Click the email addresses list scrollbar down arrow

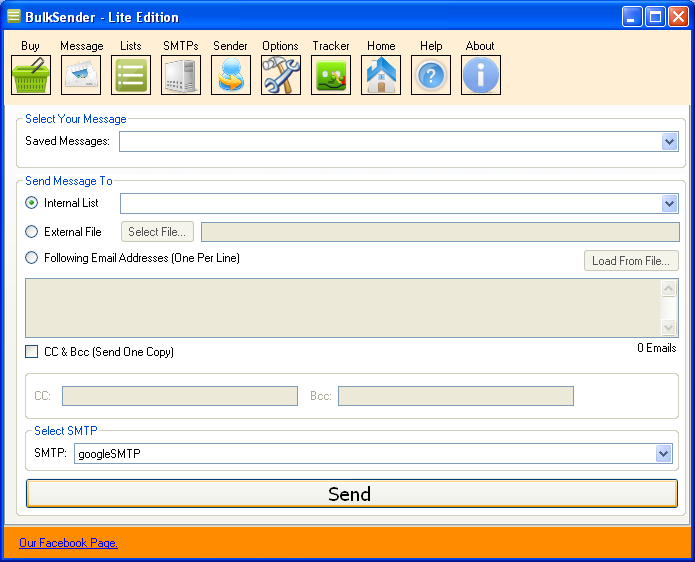point(669,327)
